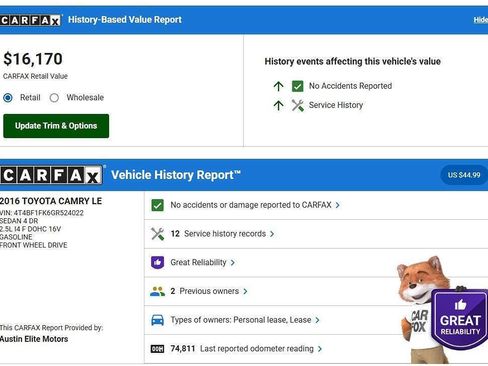Click the Vehicle History Report title
Screen dimensions: 488x366
click(176, 175)
